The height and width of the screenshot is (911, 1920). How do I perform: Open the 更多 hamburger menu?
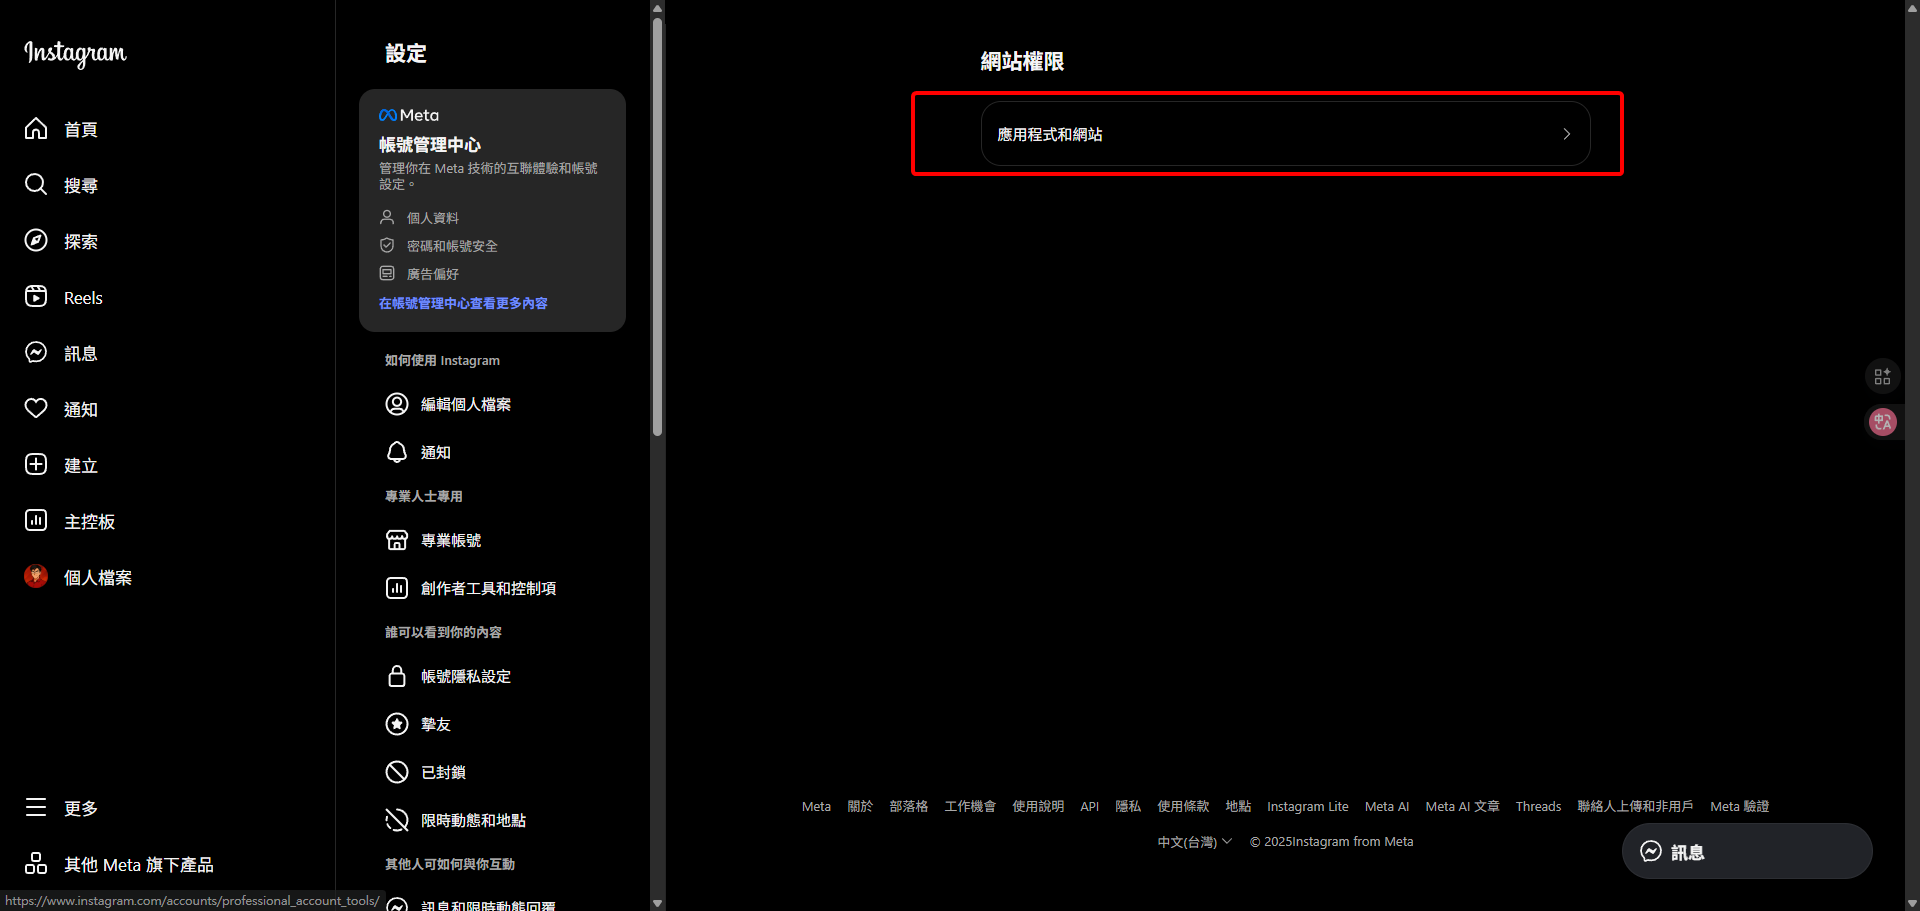pos(36,808)
